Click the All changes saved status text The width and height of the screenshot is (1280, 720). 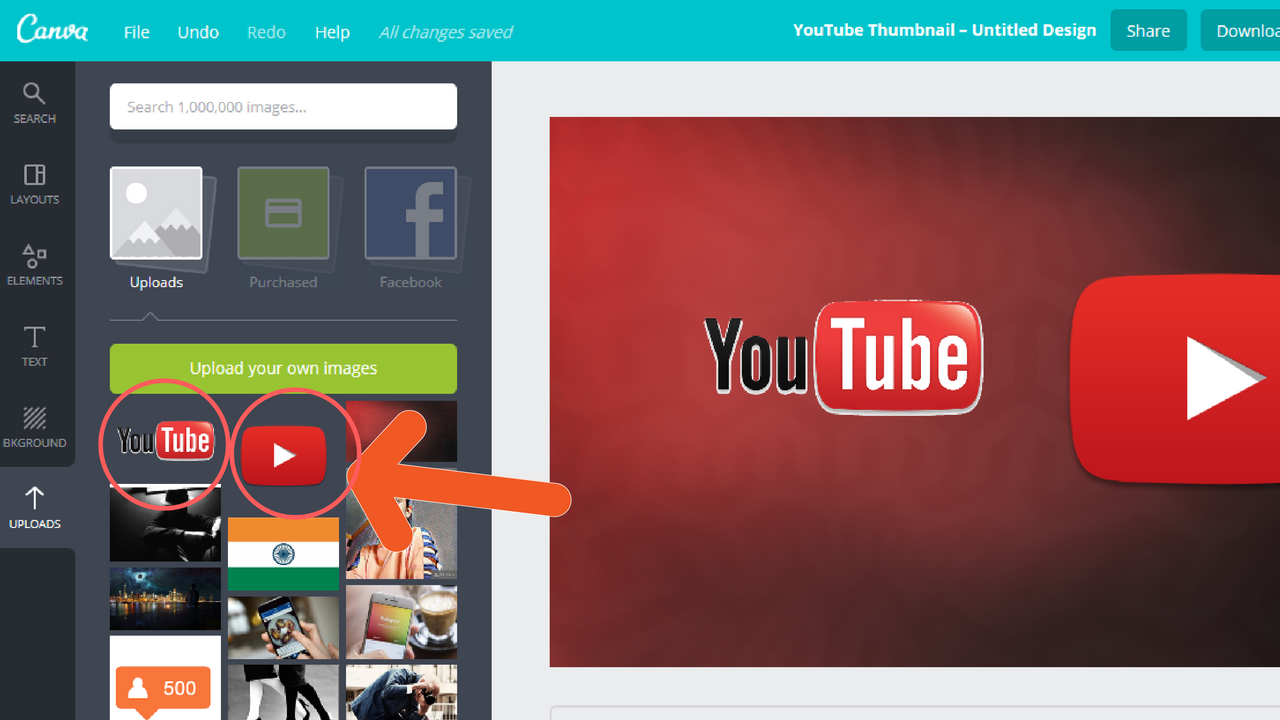(445, 32)
